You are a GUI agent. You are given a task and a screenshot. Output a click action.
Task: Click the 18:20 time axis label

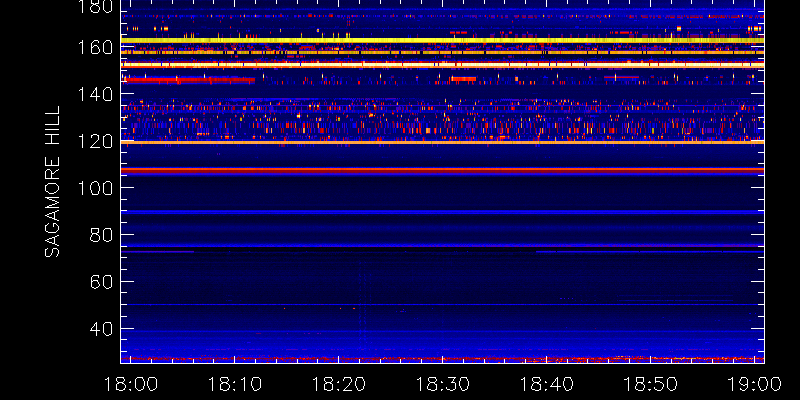[338, 384]
